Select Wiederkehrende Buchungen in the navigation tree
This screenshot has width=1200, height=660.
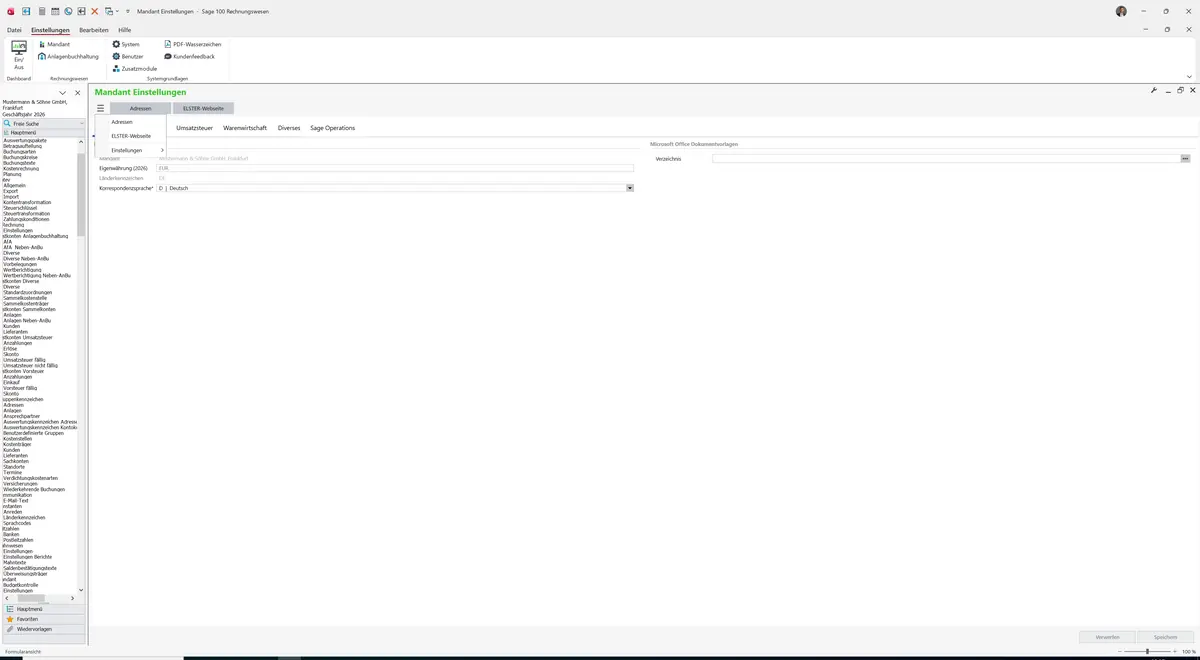coord(34,489)
